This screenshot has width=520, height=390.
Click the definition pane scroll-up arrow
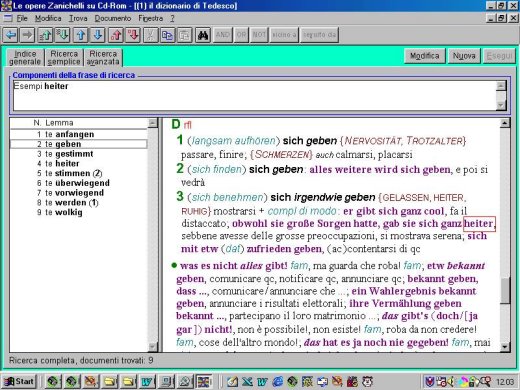point(505,123)
